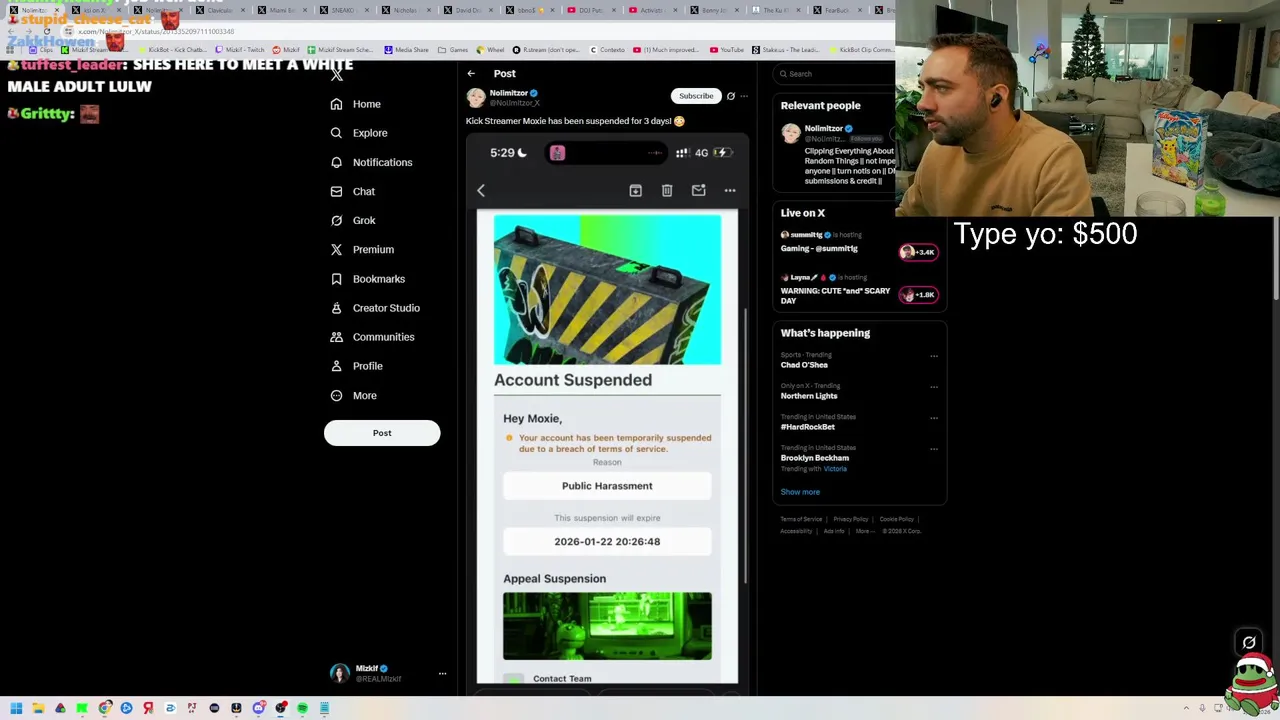Open Explore in X sidebar
Image resolution: width=1280 pixels, height=720 pixels.
pos(359,133)
